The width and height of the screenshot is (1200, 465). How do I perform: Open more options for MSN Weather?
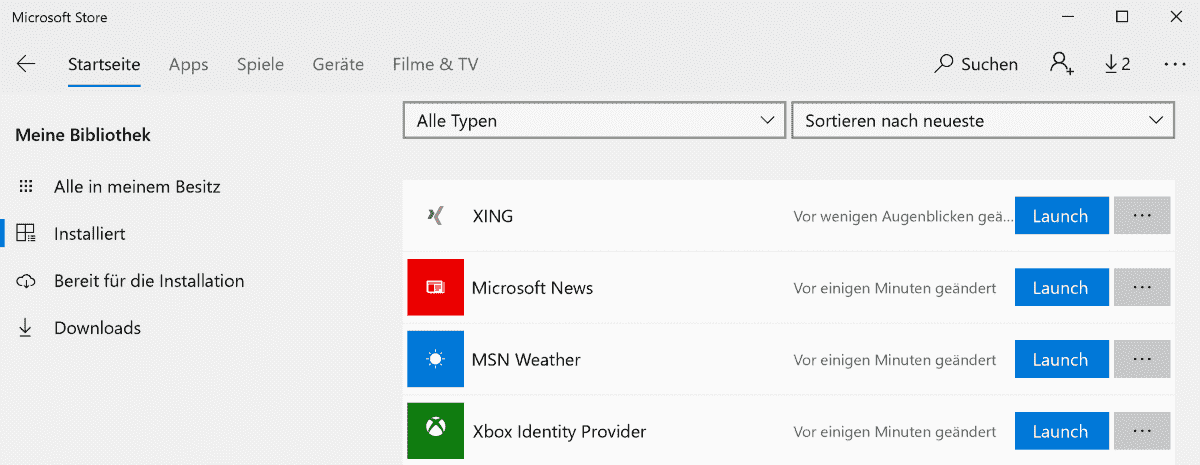(1142, 359)
